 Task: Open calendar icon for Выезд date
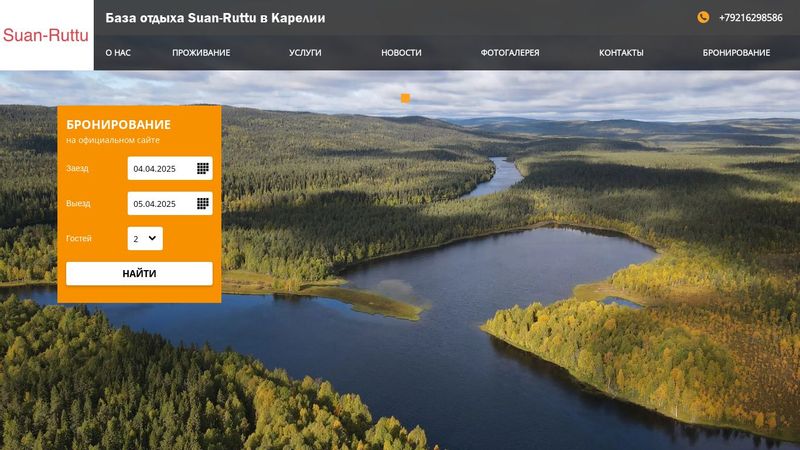pyautogui.click(x=203, y=204)
